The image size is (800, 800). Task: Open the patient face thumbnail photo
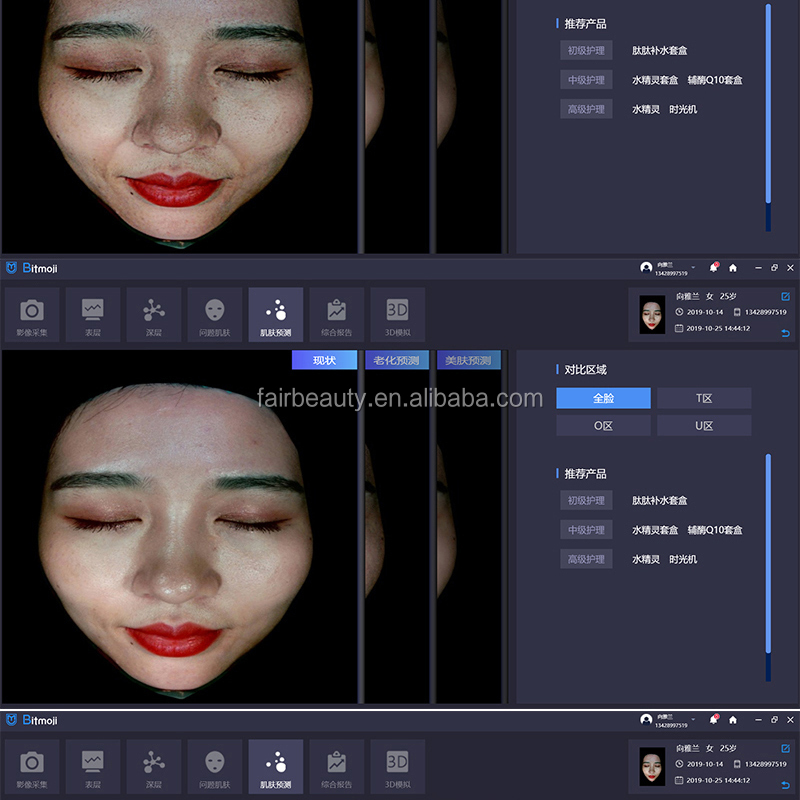pos(652,312)
